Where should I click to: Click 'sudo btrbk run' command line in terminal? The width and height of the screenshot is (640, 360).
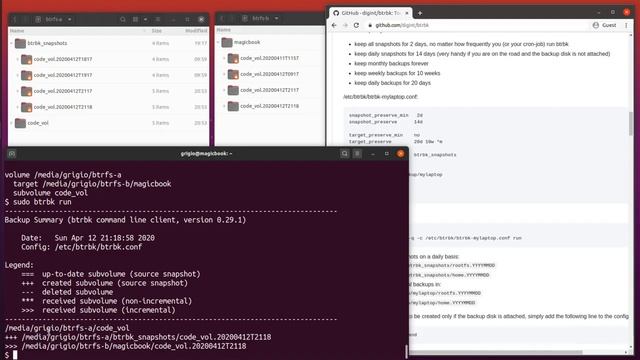pos(38,202)
